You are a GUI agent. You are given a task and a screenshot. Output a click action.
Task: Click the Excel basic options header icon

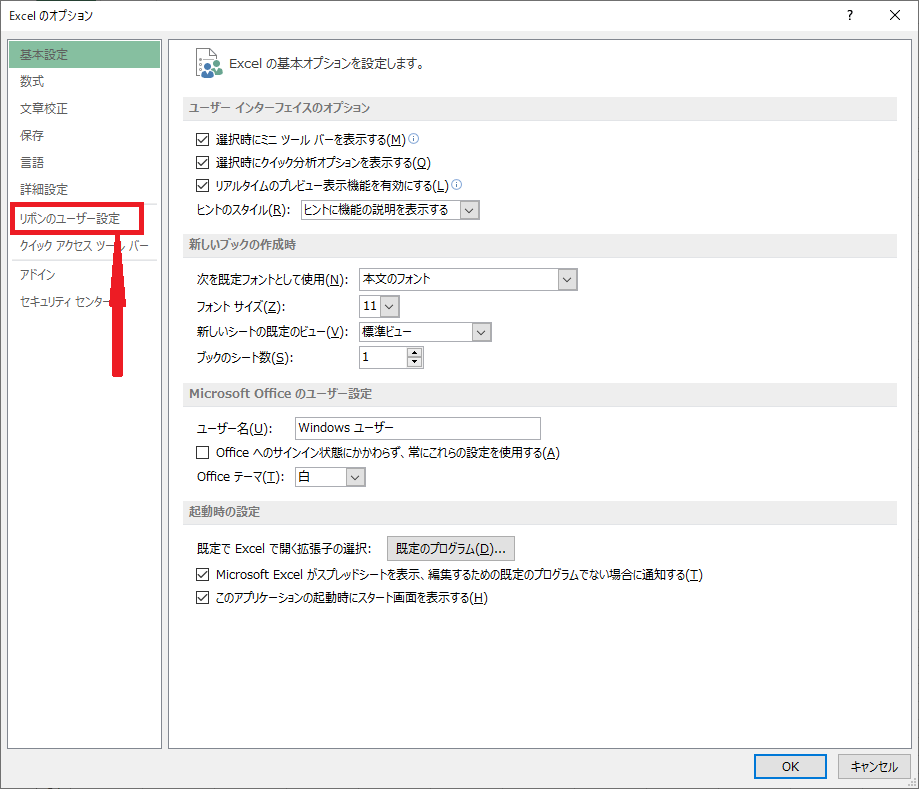coord(209,63)
